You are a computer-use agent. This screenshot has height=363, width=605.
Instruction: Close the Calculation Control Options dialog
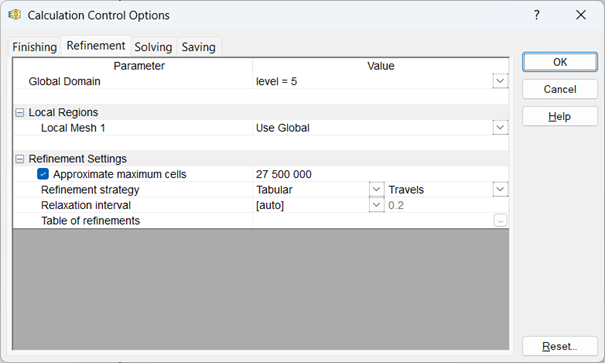pyautogui.click(x=581, y=15)
